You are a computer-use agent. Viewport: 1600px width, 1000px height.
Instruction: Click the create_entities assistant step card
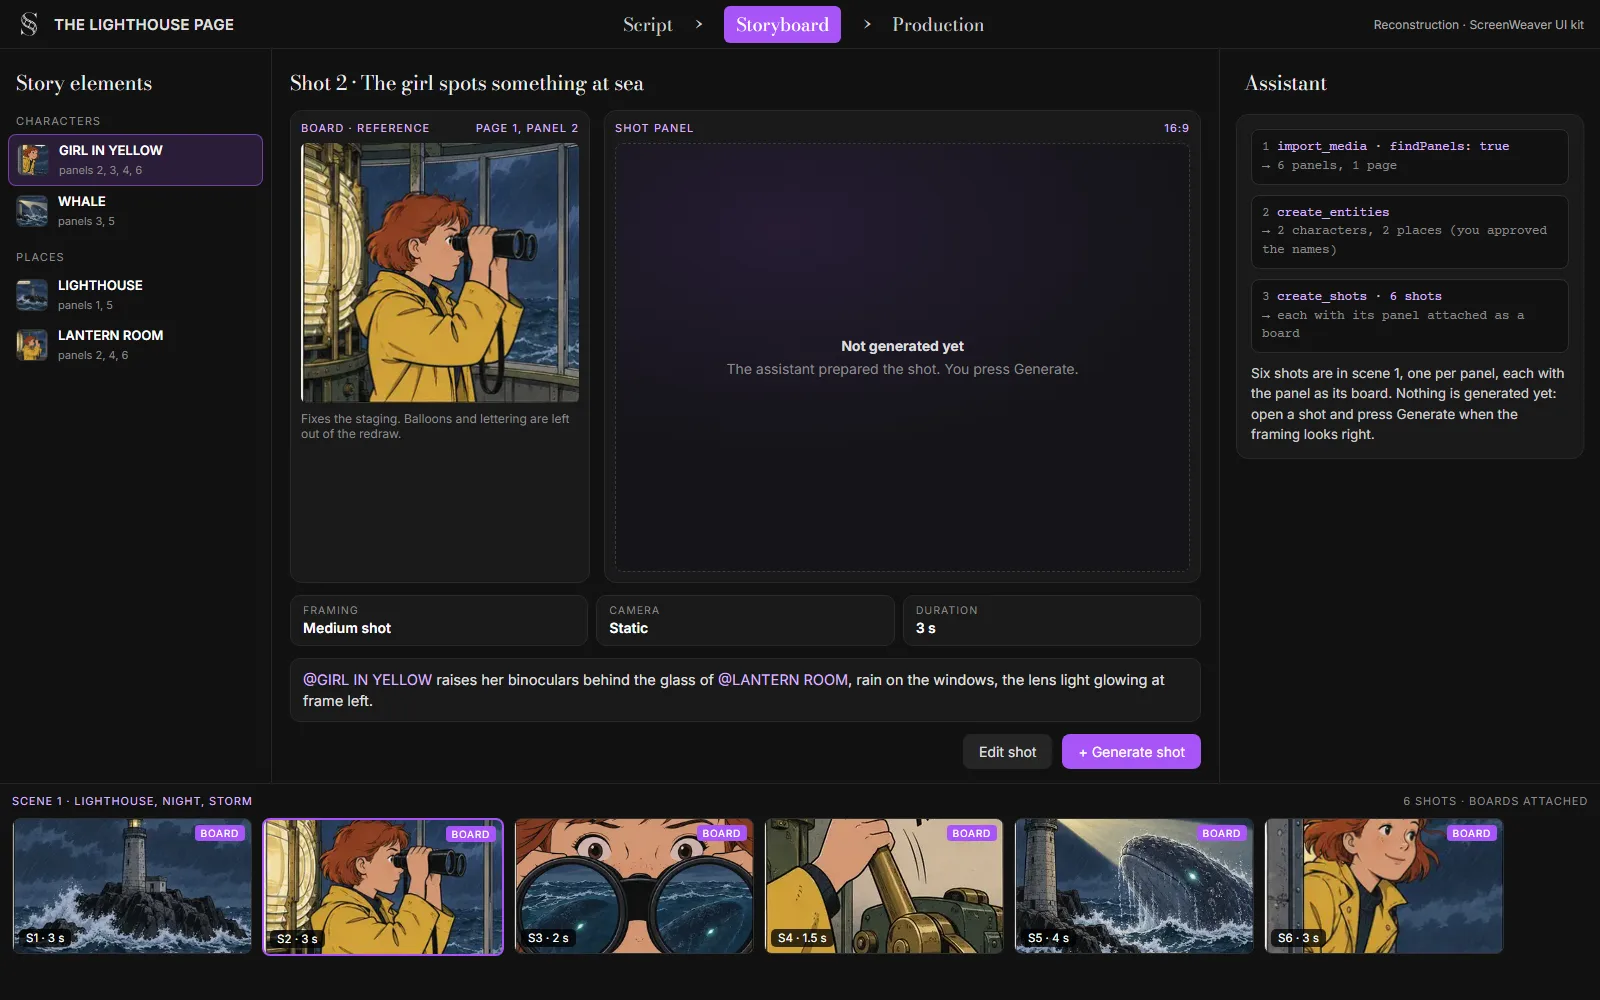pyautogui.click(x=1409, y=231)
